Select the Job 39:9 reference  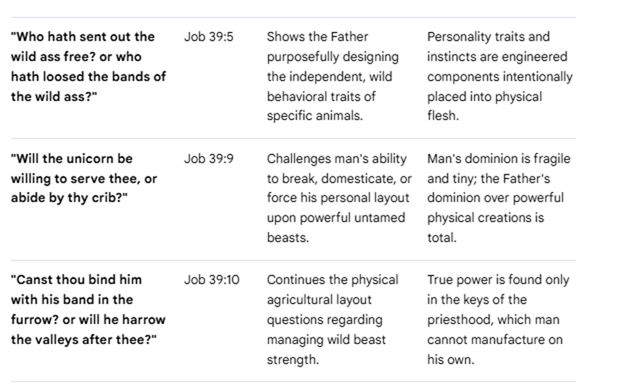pyautogui.click(x=208, y=159)
